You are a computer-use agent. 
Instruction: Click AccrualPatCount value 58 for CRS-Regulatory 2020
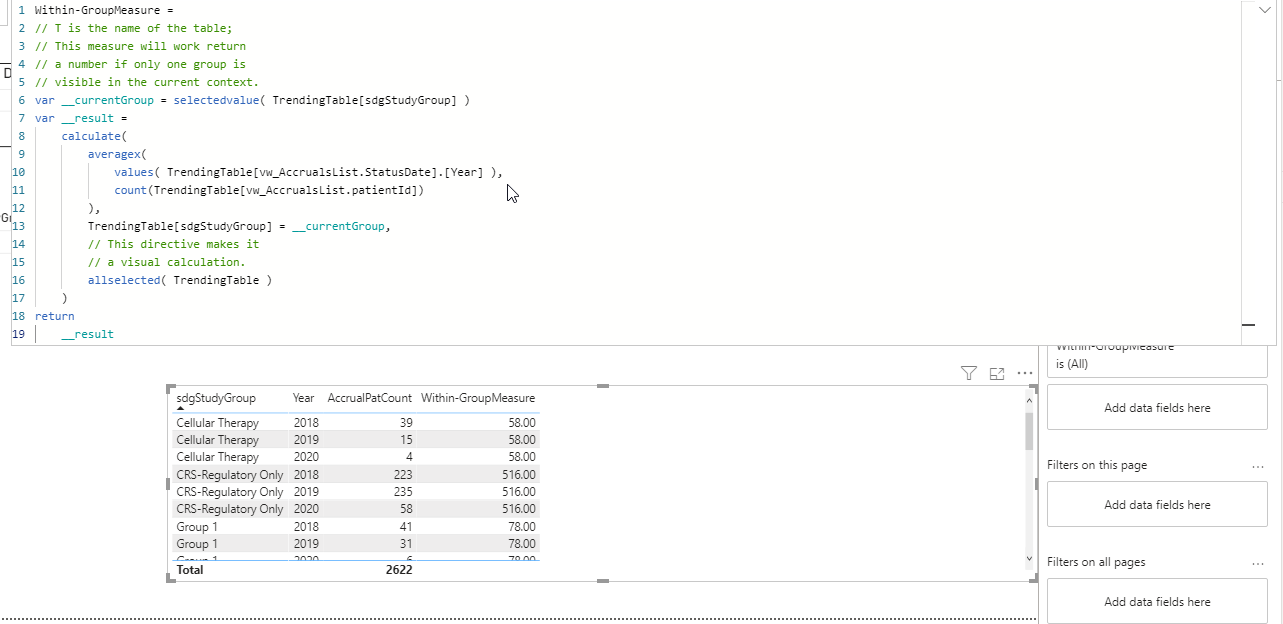(x=405, y=509)
